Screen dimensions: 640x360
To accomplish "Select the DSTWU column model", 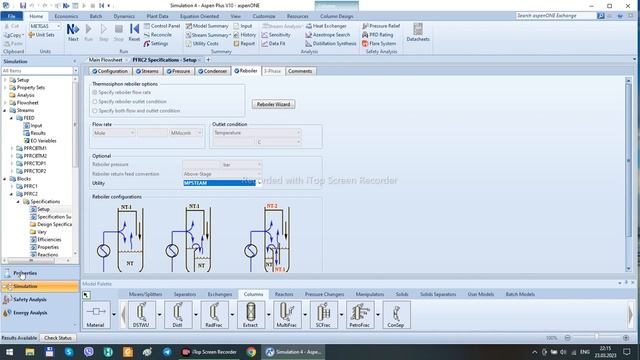I will click(x=141, y=315).
